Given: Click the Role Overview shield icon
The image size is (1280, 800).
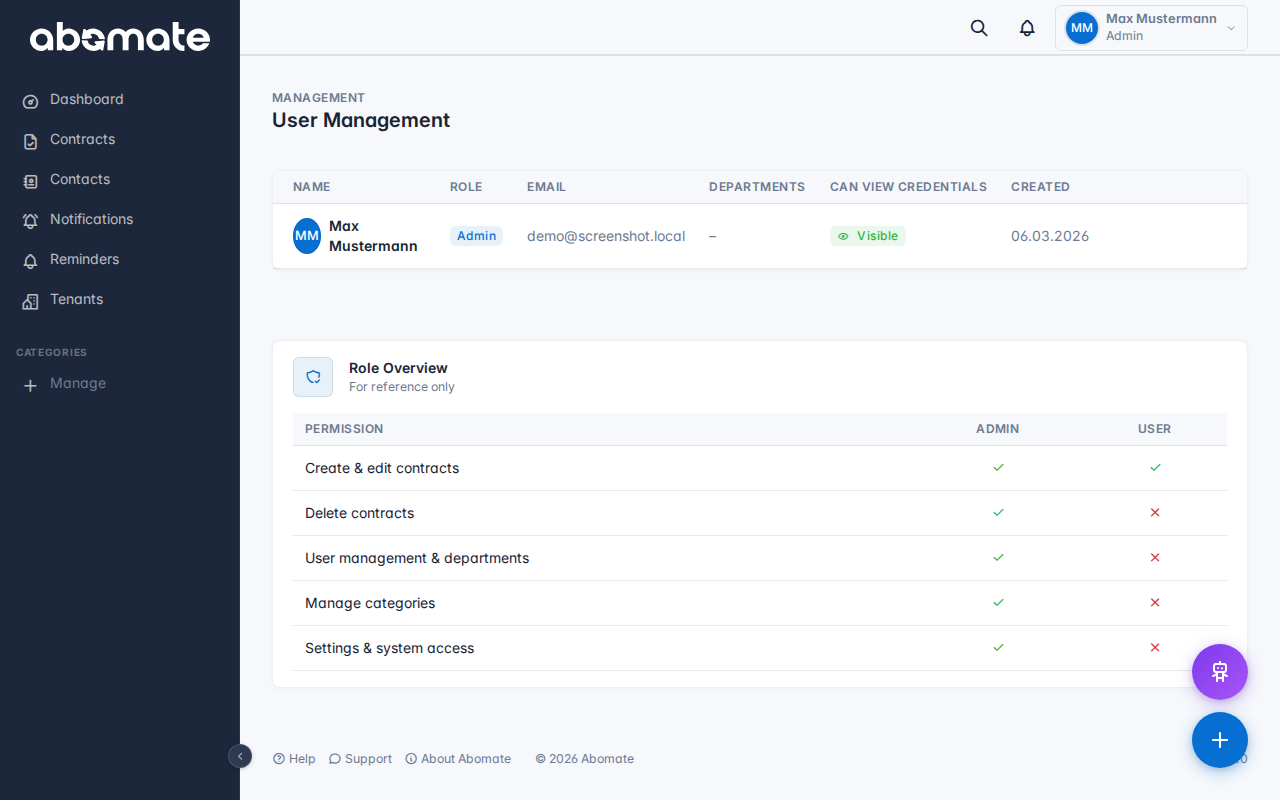Looking at the screenshot, I should point(313,377).
